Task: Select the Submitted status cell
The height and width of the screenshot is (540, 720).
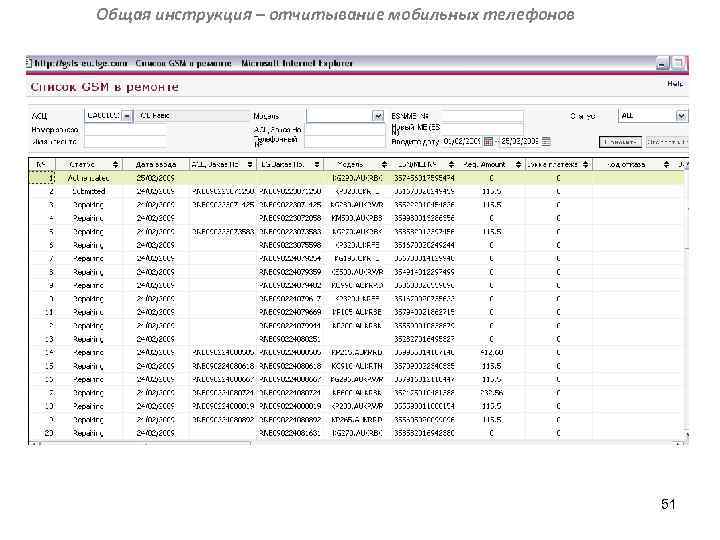Action: pyautogui.click(x=89, y=191)
